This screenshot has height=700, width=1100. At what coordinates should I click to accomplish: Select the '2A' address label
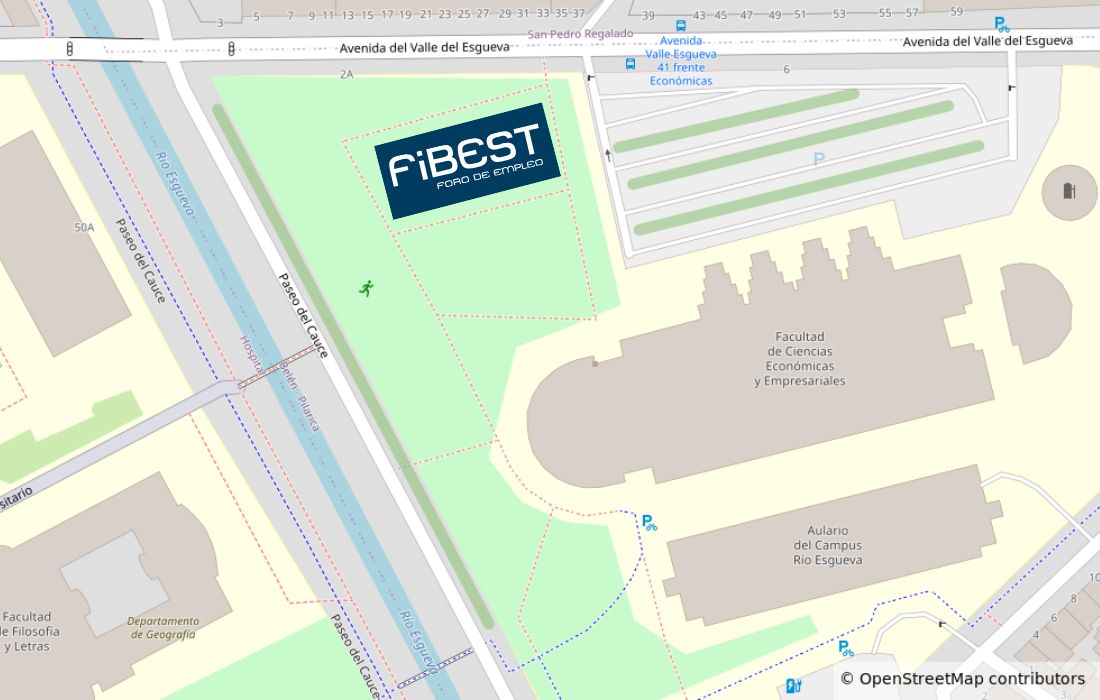point(347,74)
